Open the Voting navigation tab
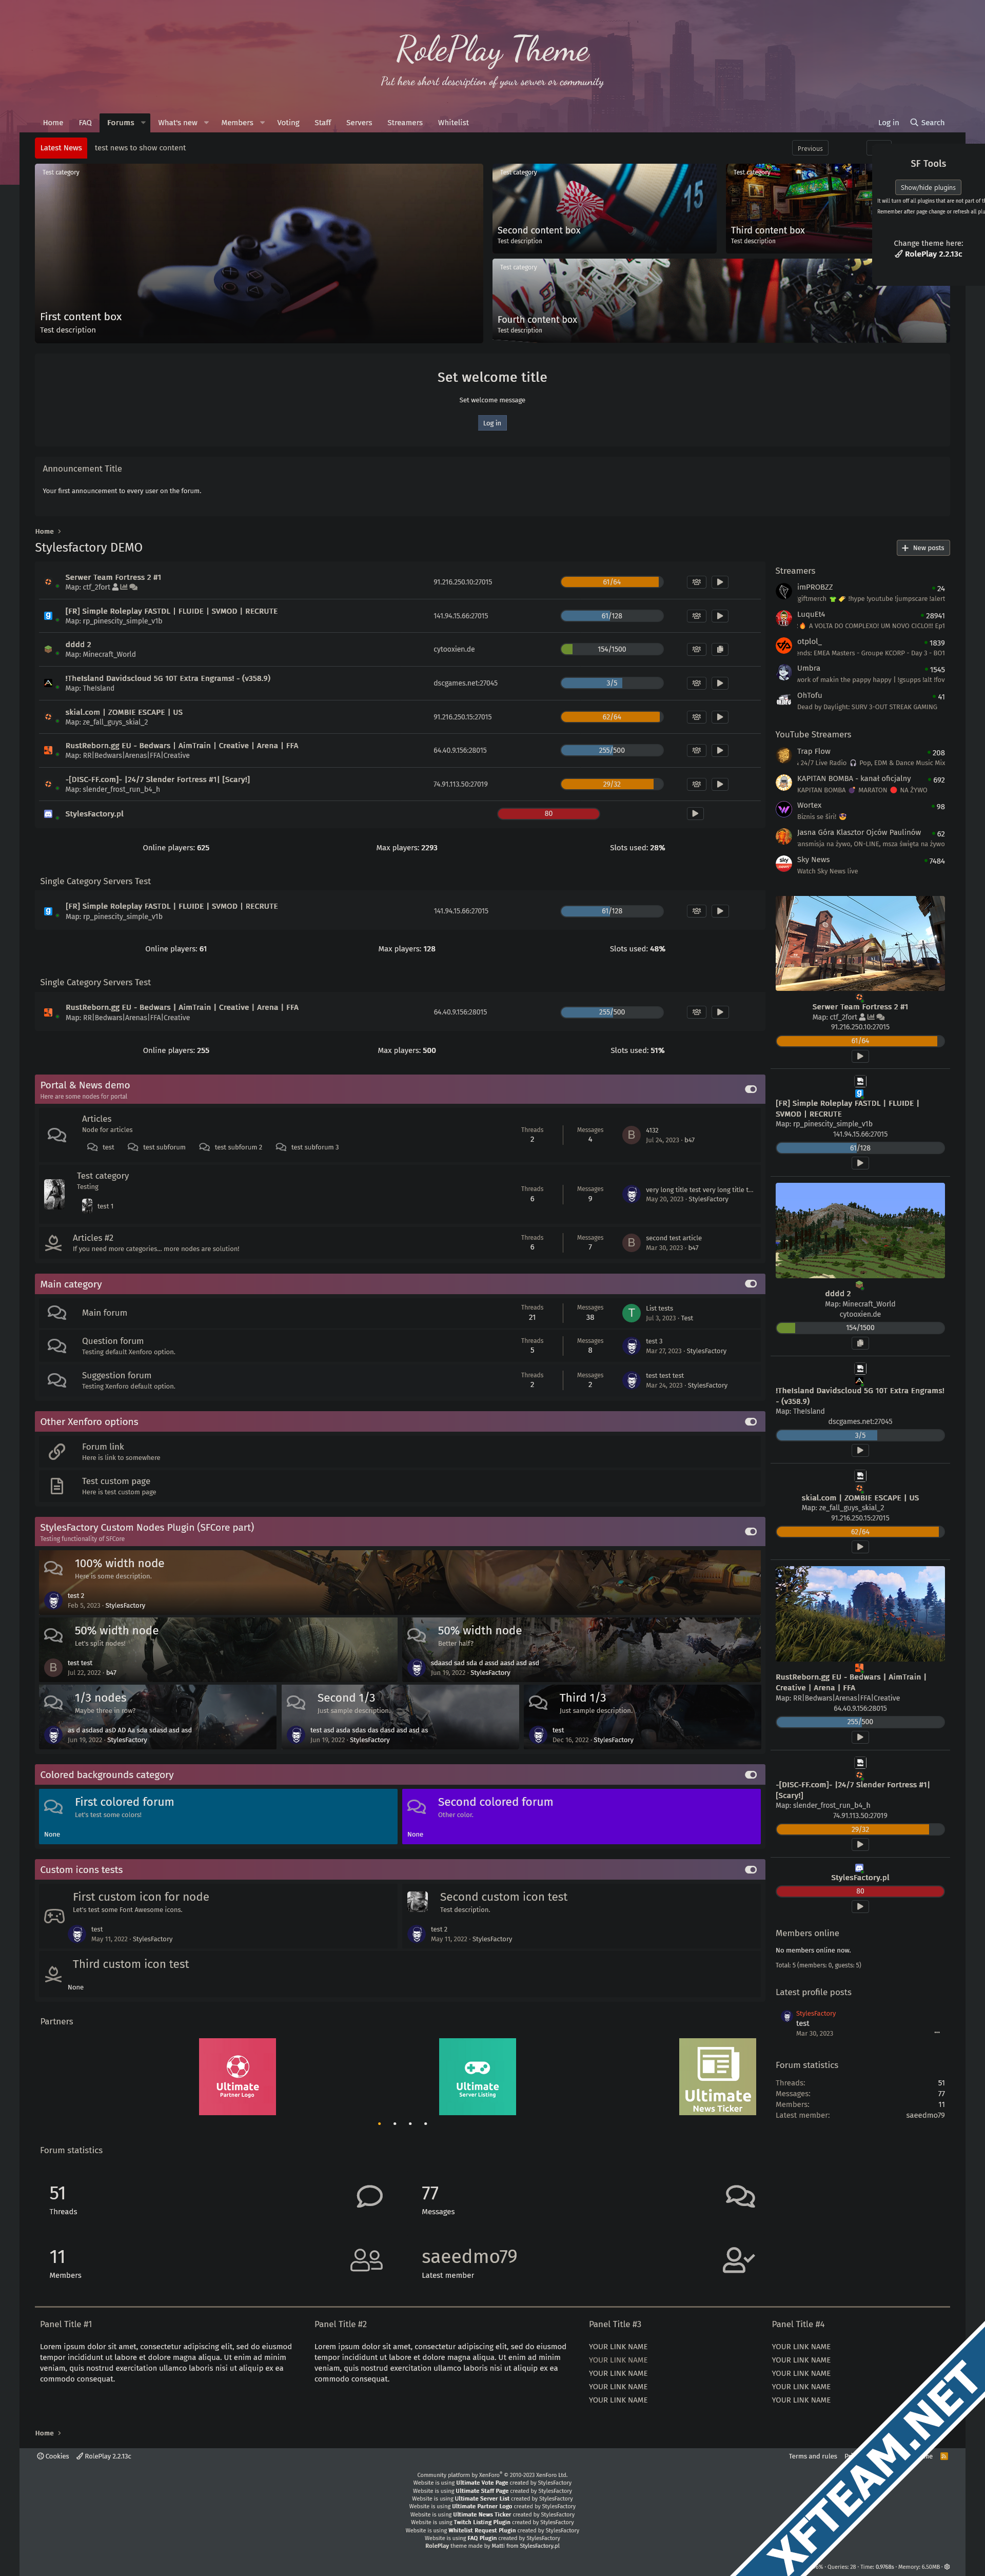Screen dimensions: 985x2576 pos(288,123)
